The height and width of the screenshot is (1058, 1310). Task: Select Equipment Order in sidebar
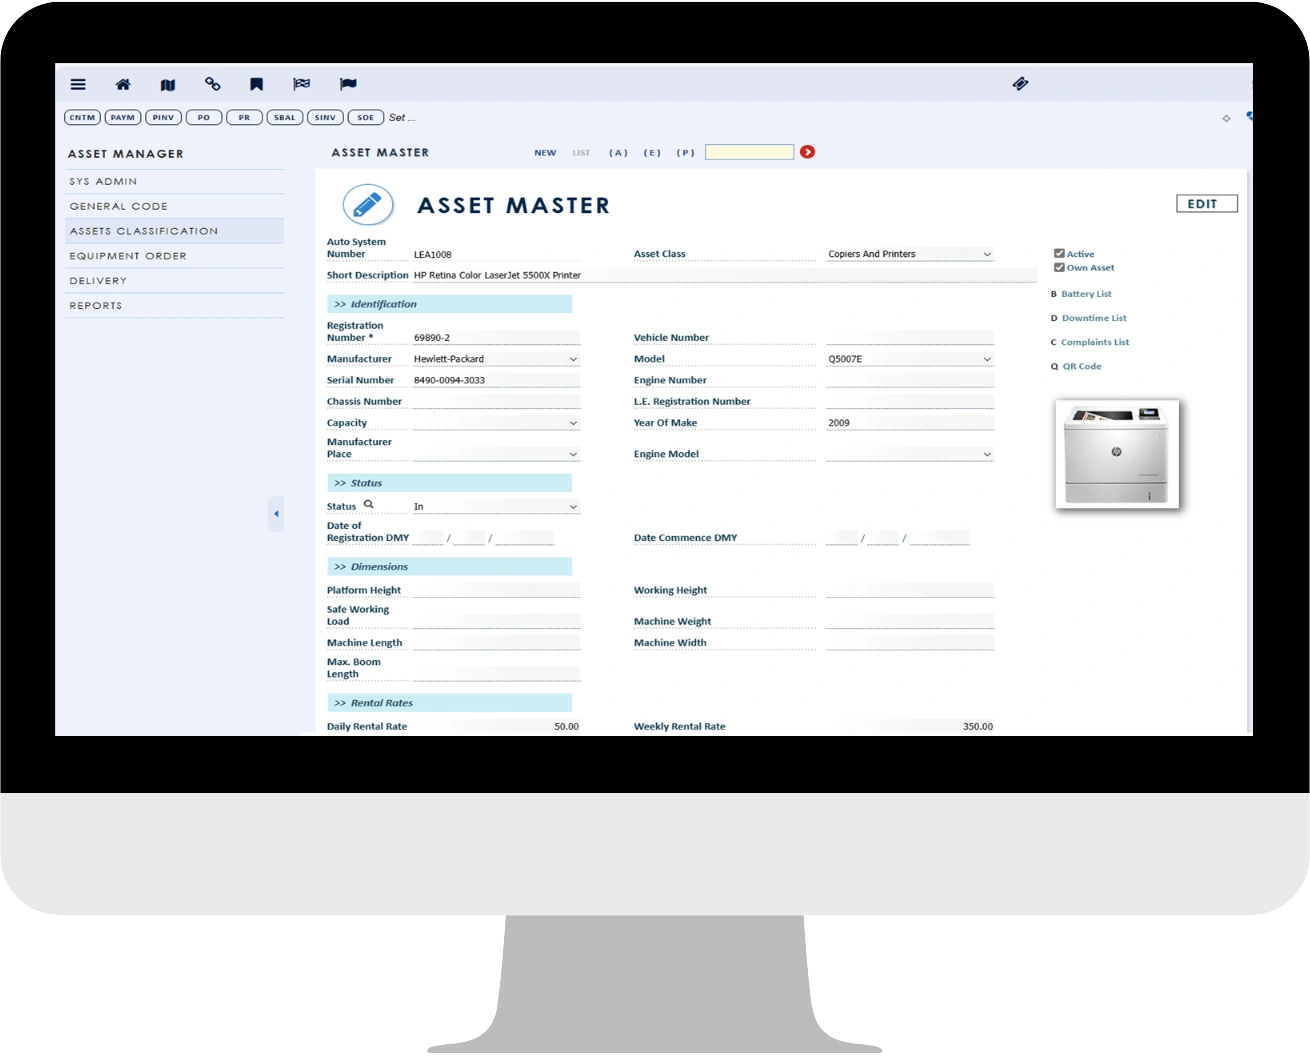pos(128,256)
